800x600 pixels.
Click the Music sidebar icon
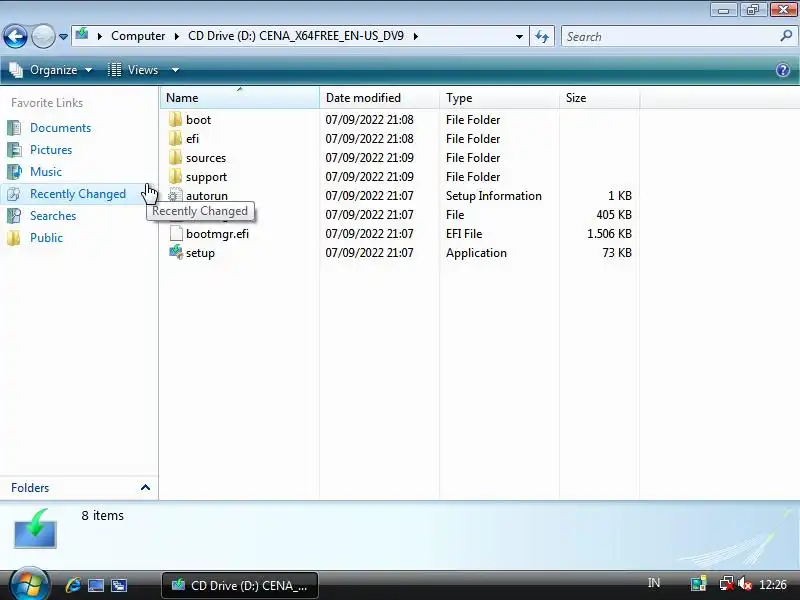[x=14, y=172]
